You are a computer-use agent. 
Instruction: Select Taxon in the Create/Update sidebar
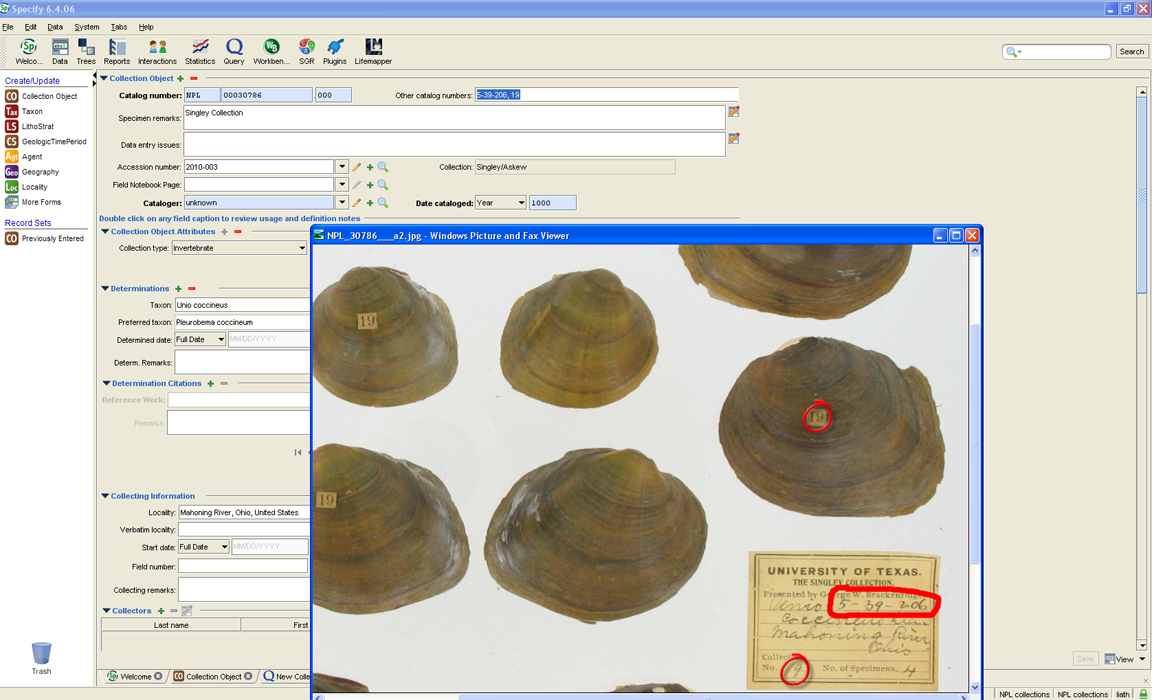[x=32, y=112]
